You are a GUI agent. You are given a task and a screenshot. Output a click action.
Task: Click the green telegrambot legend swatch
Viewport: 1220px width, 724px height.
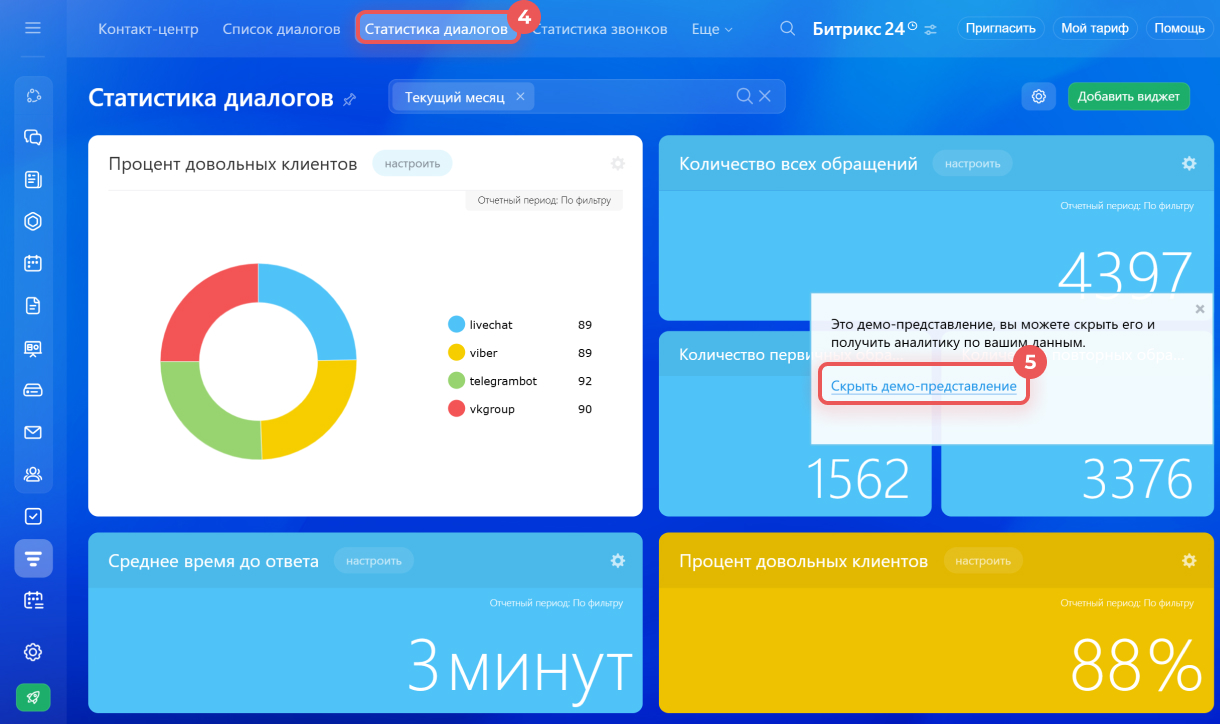pos(457,380)
